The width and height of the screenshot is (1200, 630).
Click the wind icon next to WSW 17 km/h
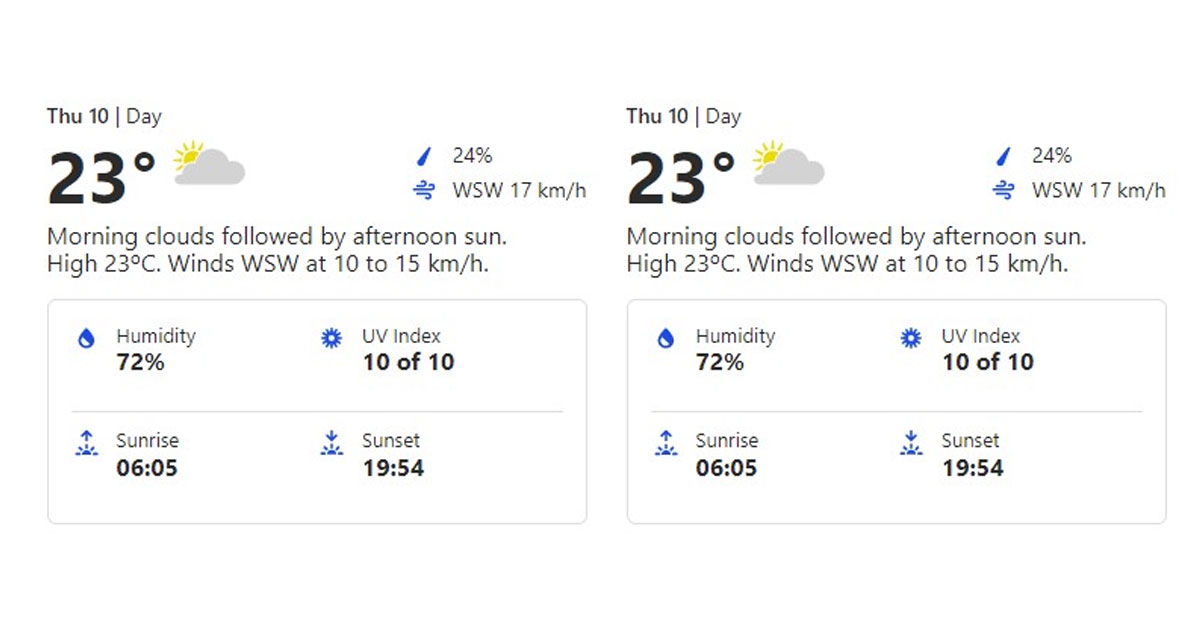1002,190
